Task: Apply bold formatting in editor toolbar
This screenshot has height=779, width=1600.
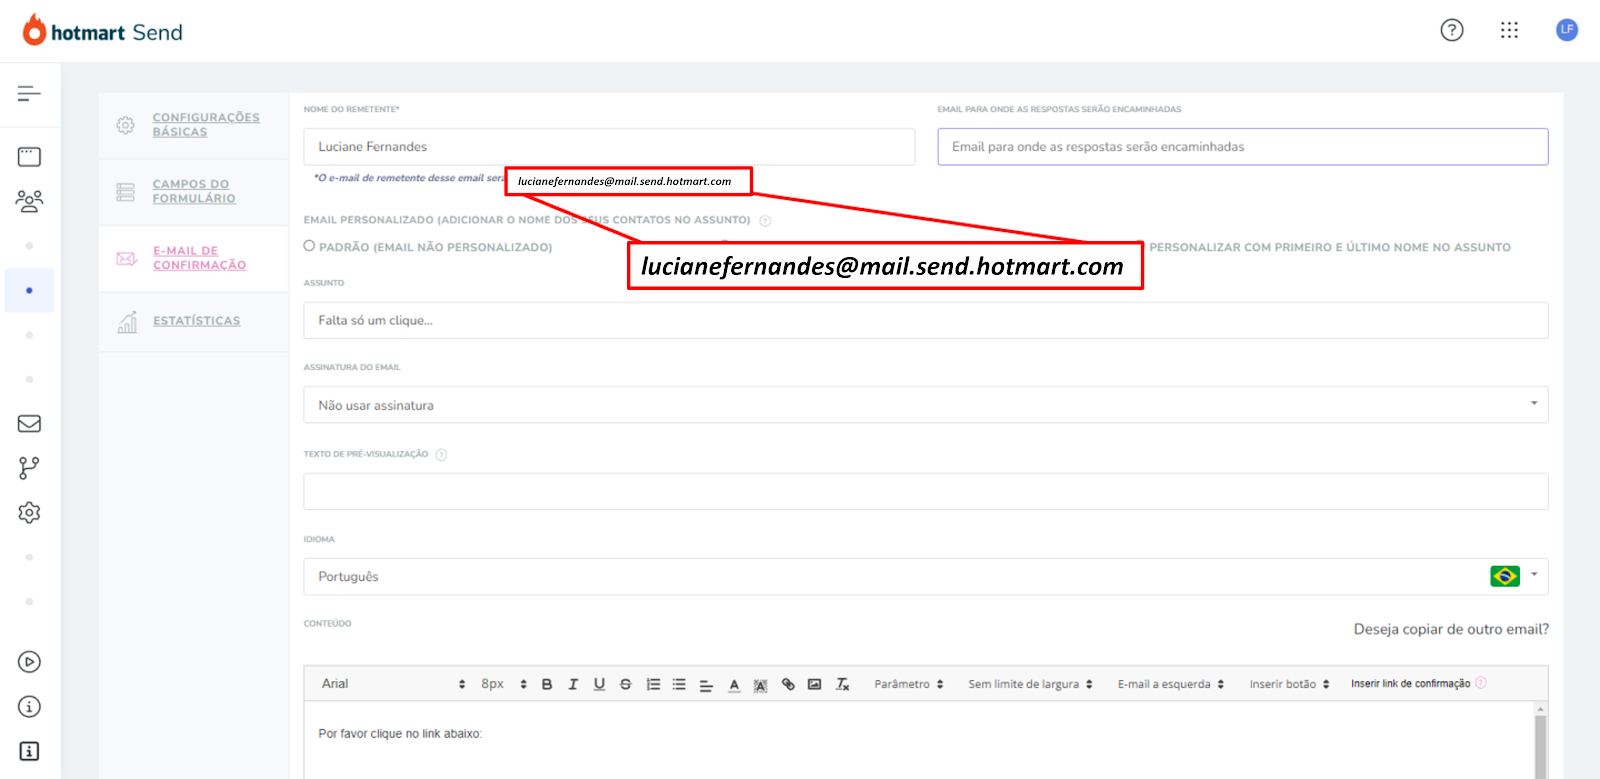Action: point(547,685)
